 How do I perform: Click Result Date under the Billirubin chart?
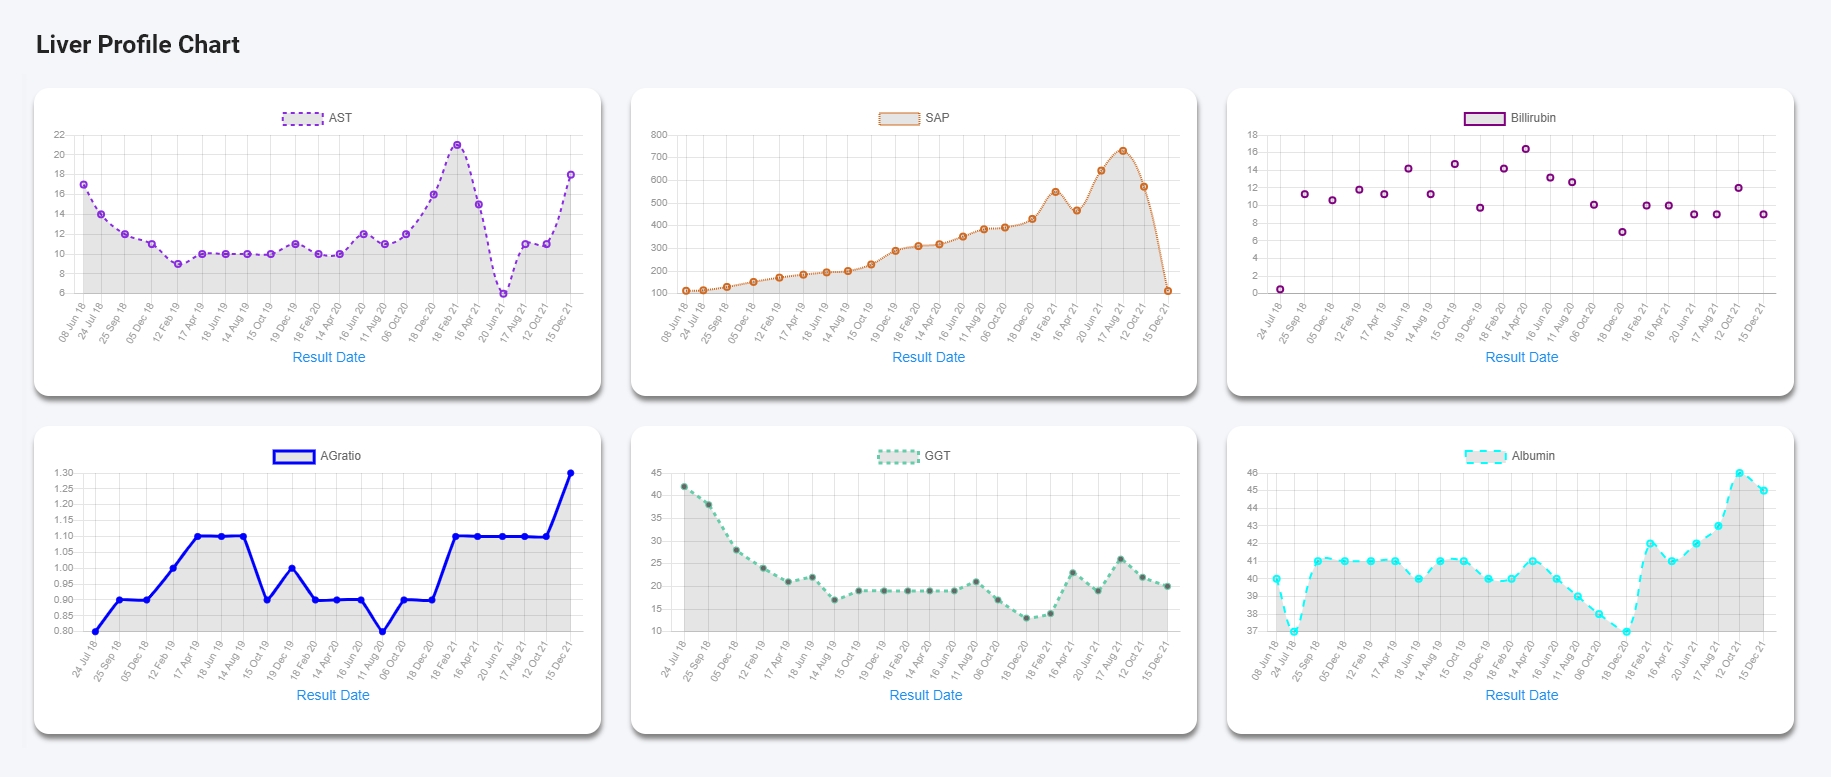1521,357
